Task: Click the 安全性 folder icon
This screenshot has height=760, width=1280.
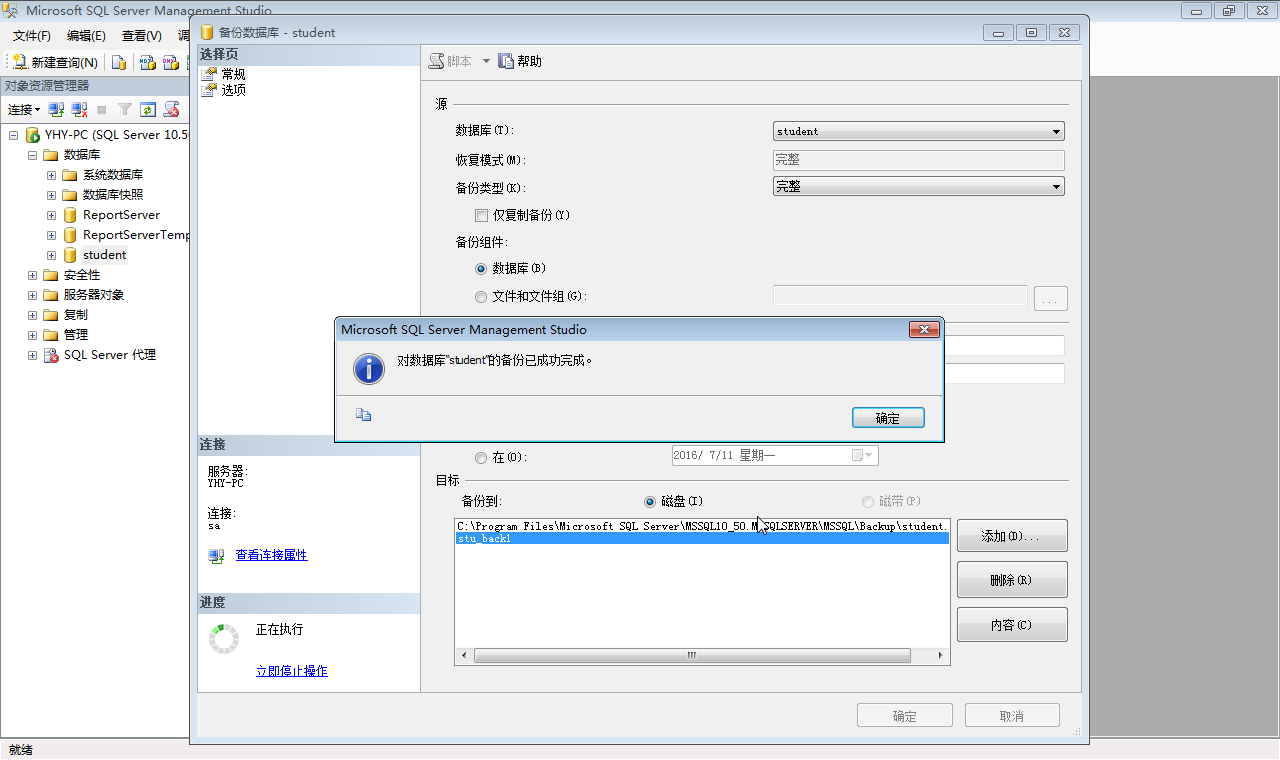Action: click(51, 275)
